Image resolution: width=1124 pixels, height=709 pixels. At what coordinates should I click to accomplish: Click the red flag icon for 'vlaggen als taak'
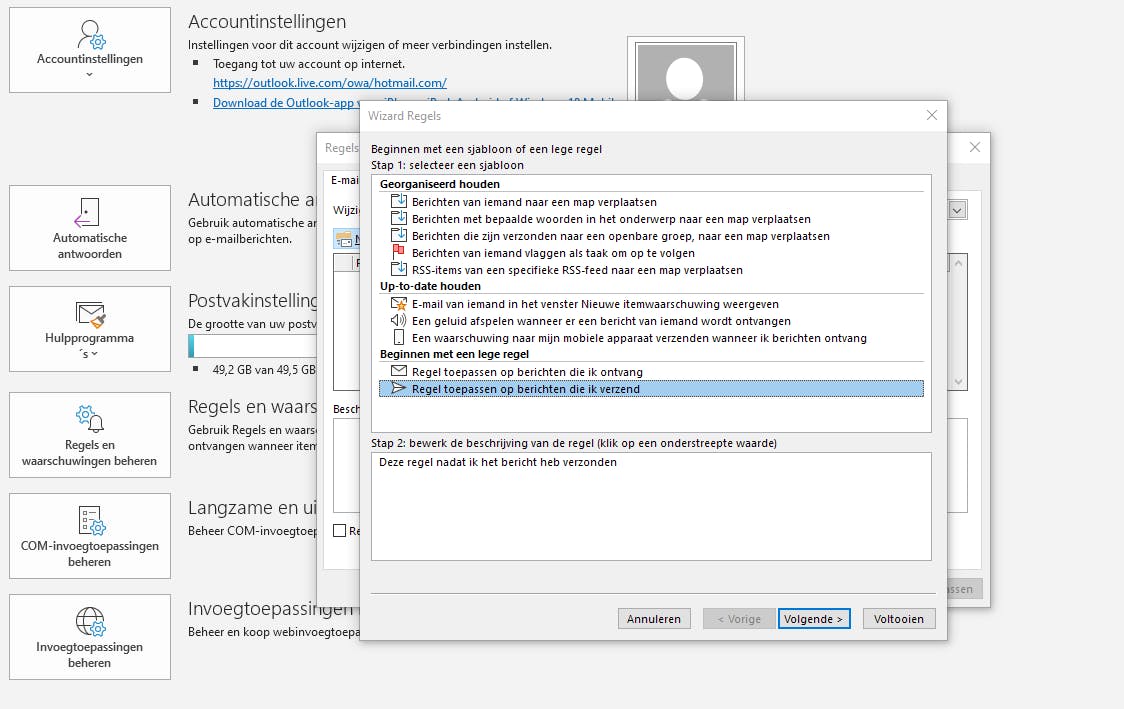tap(399, 252)
